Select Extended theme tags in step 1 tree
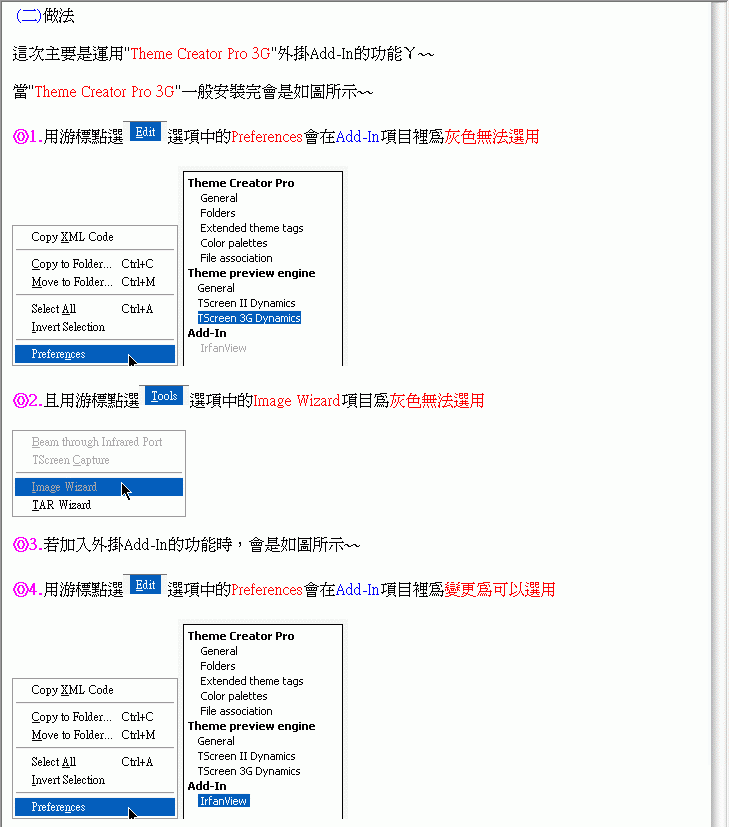 pyautogui.click(x=252, y=228)
